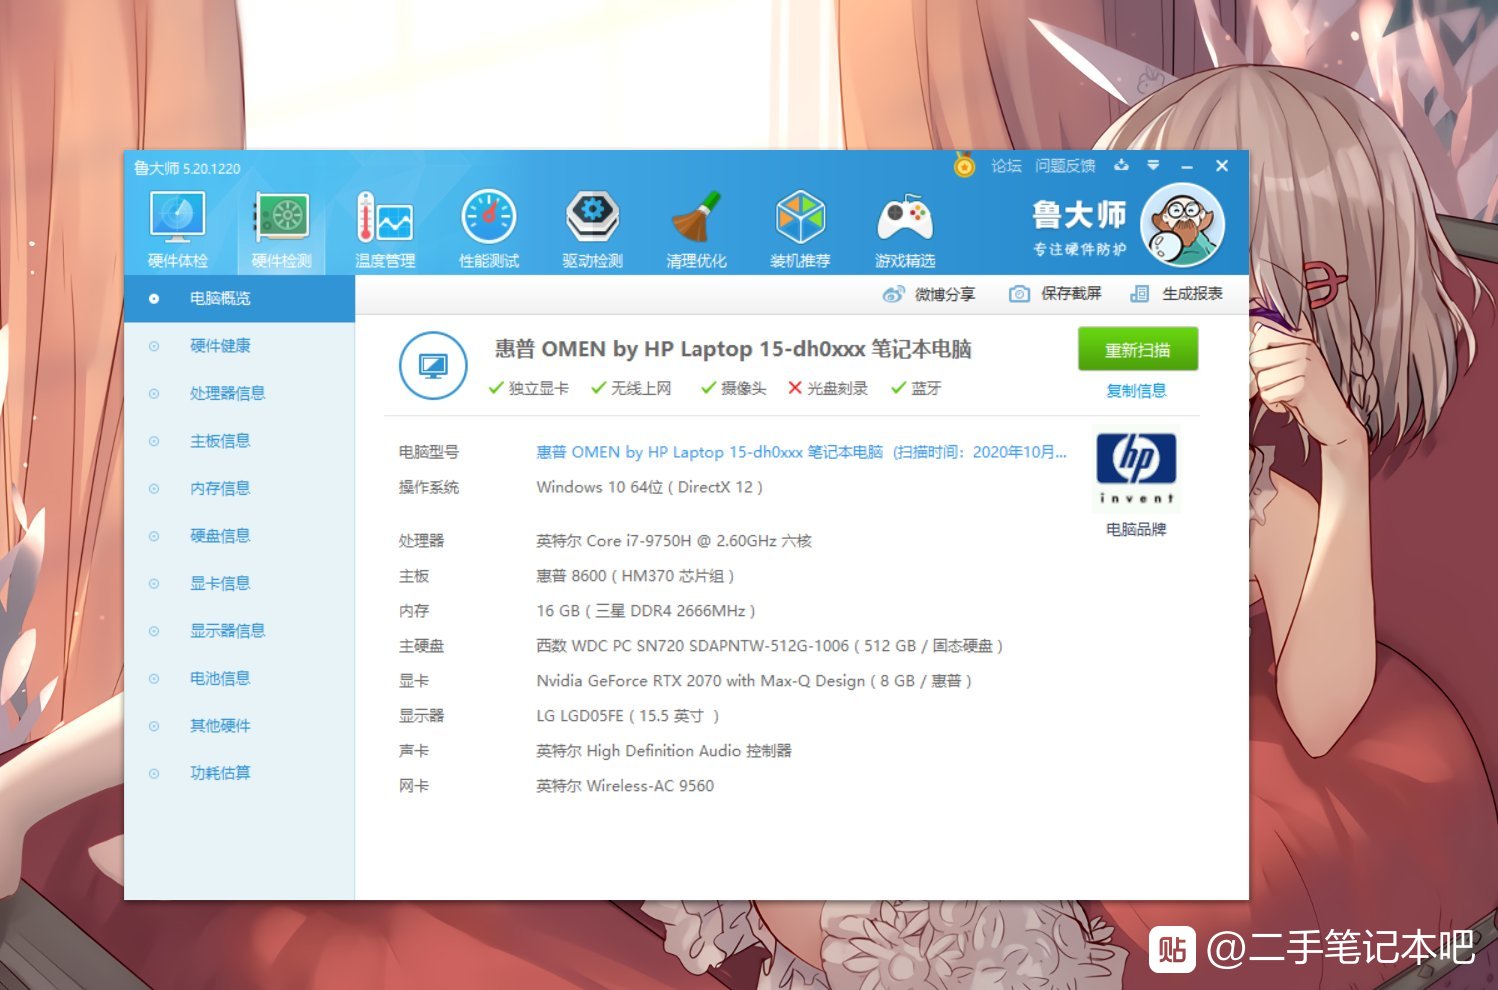Open 显卡信息 in the sidebar
This screenshot has width=1498, height=990.
(240, 583)
